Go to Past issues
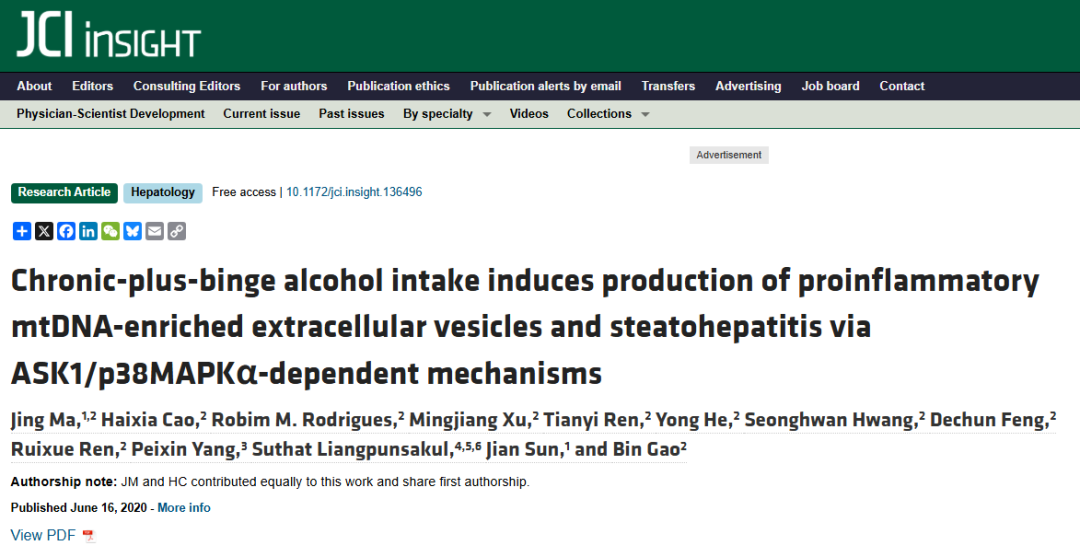1080x557 pixels. (351, 114)
